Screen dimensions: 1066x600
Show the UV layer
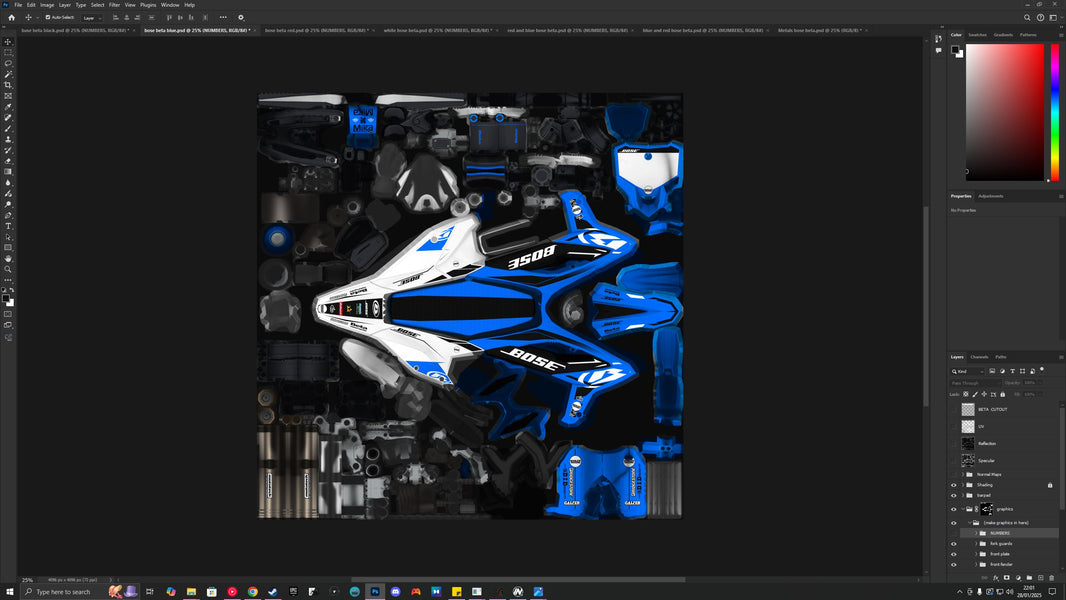pyautogui.click(x=953, y=427)
